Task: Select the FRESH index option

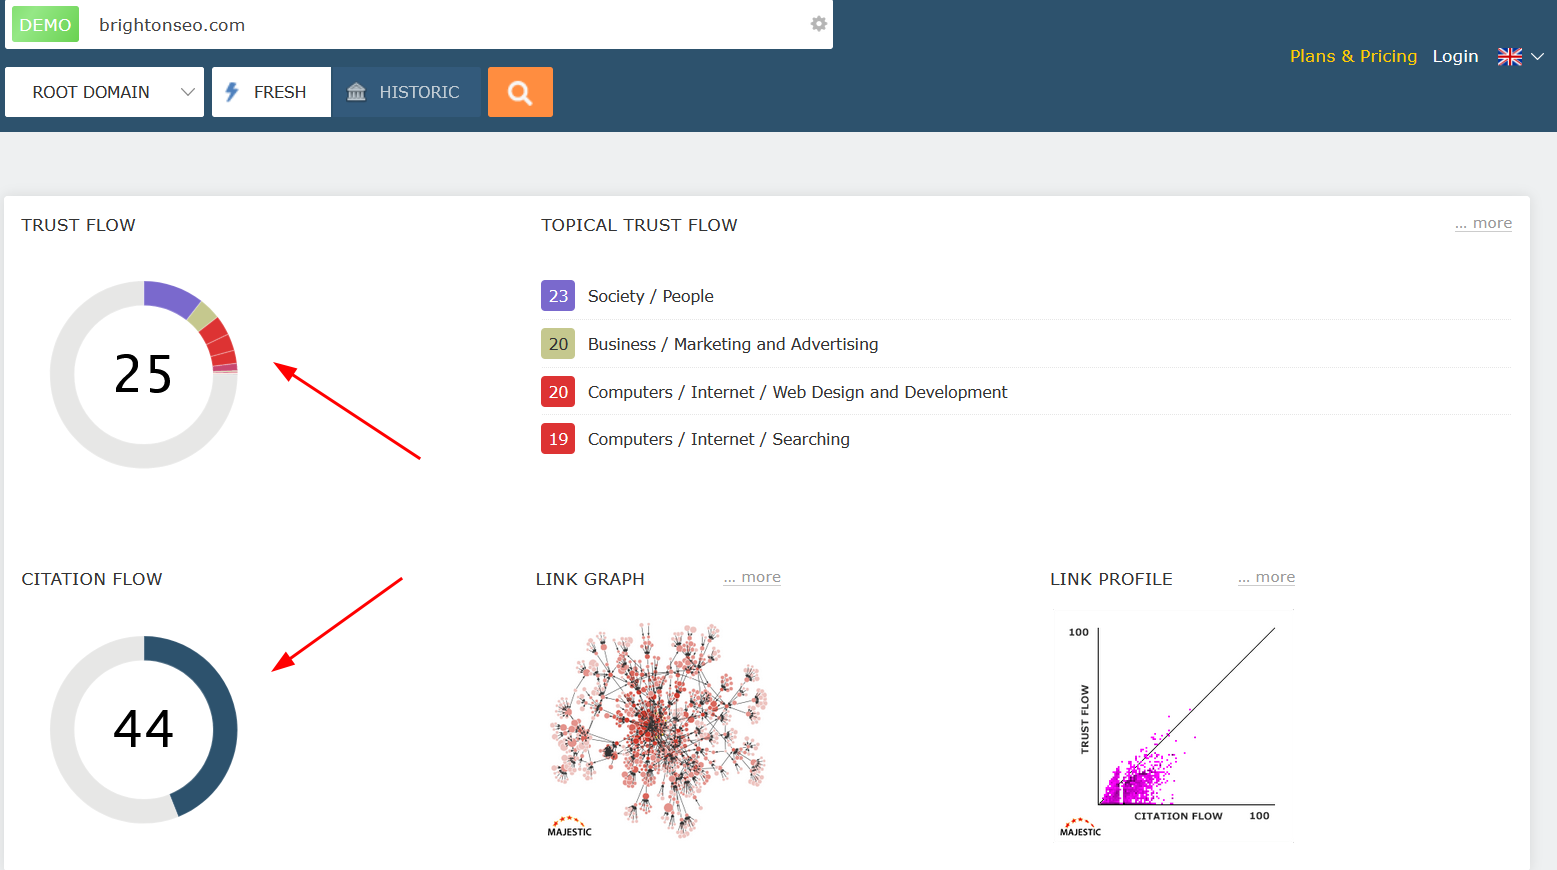Action: [x=271, y=92]
